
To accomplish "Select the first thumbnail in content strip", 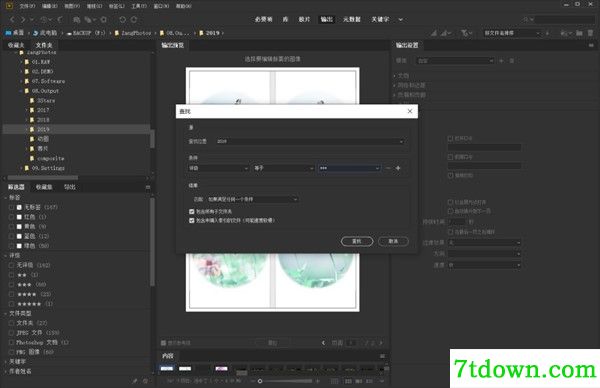I will [x=166, y=368].
